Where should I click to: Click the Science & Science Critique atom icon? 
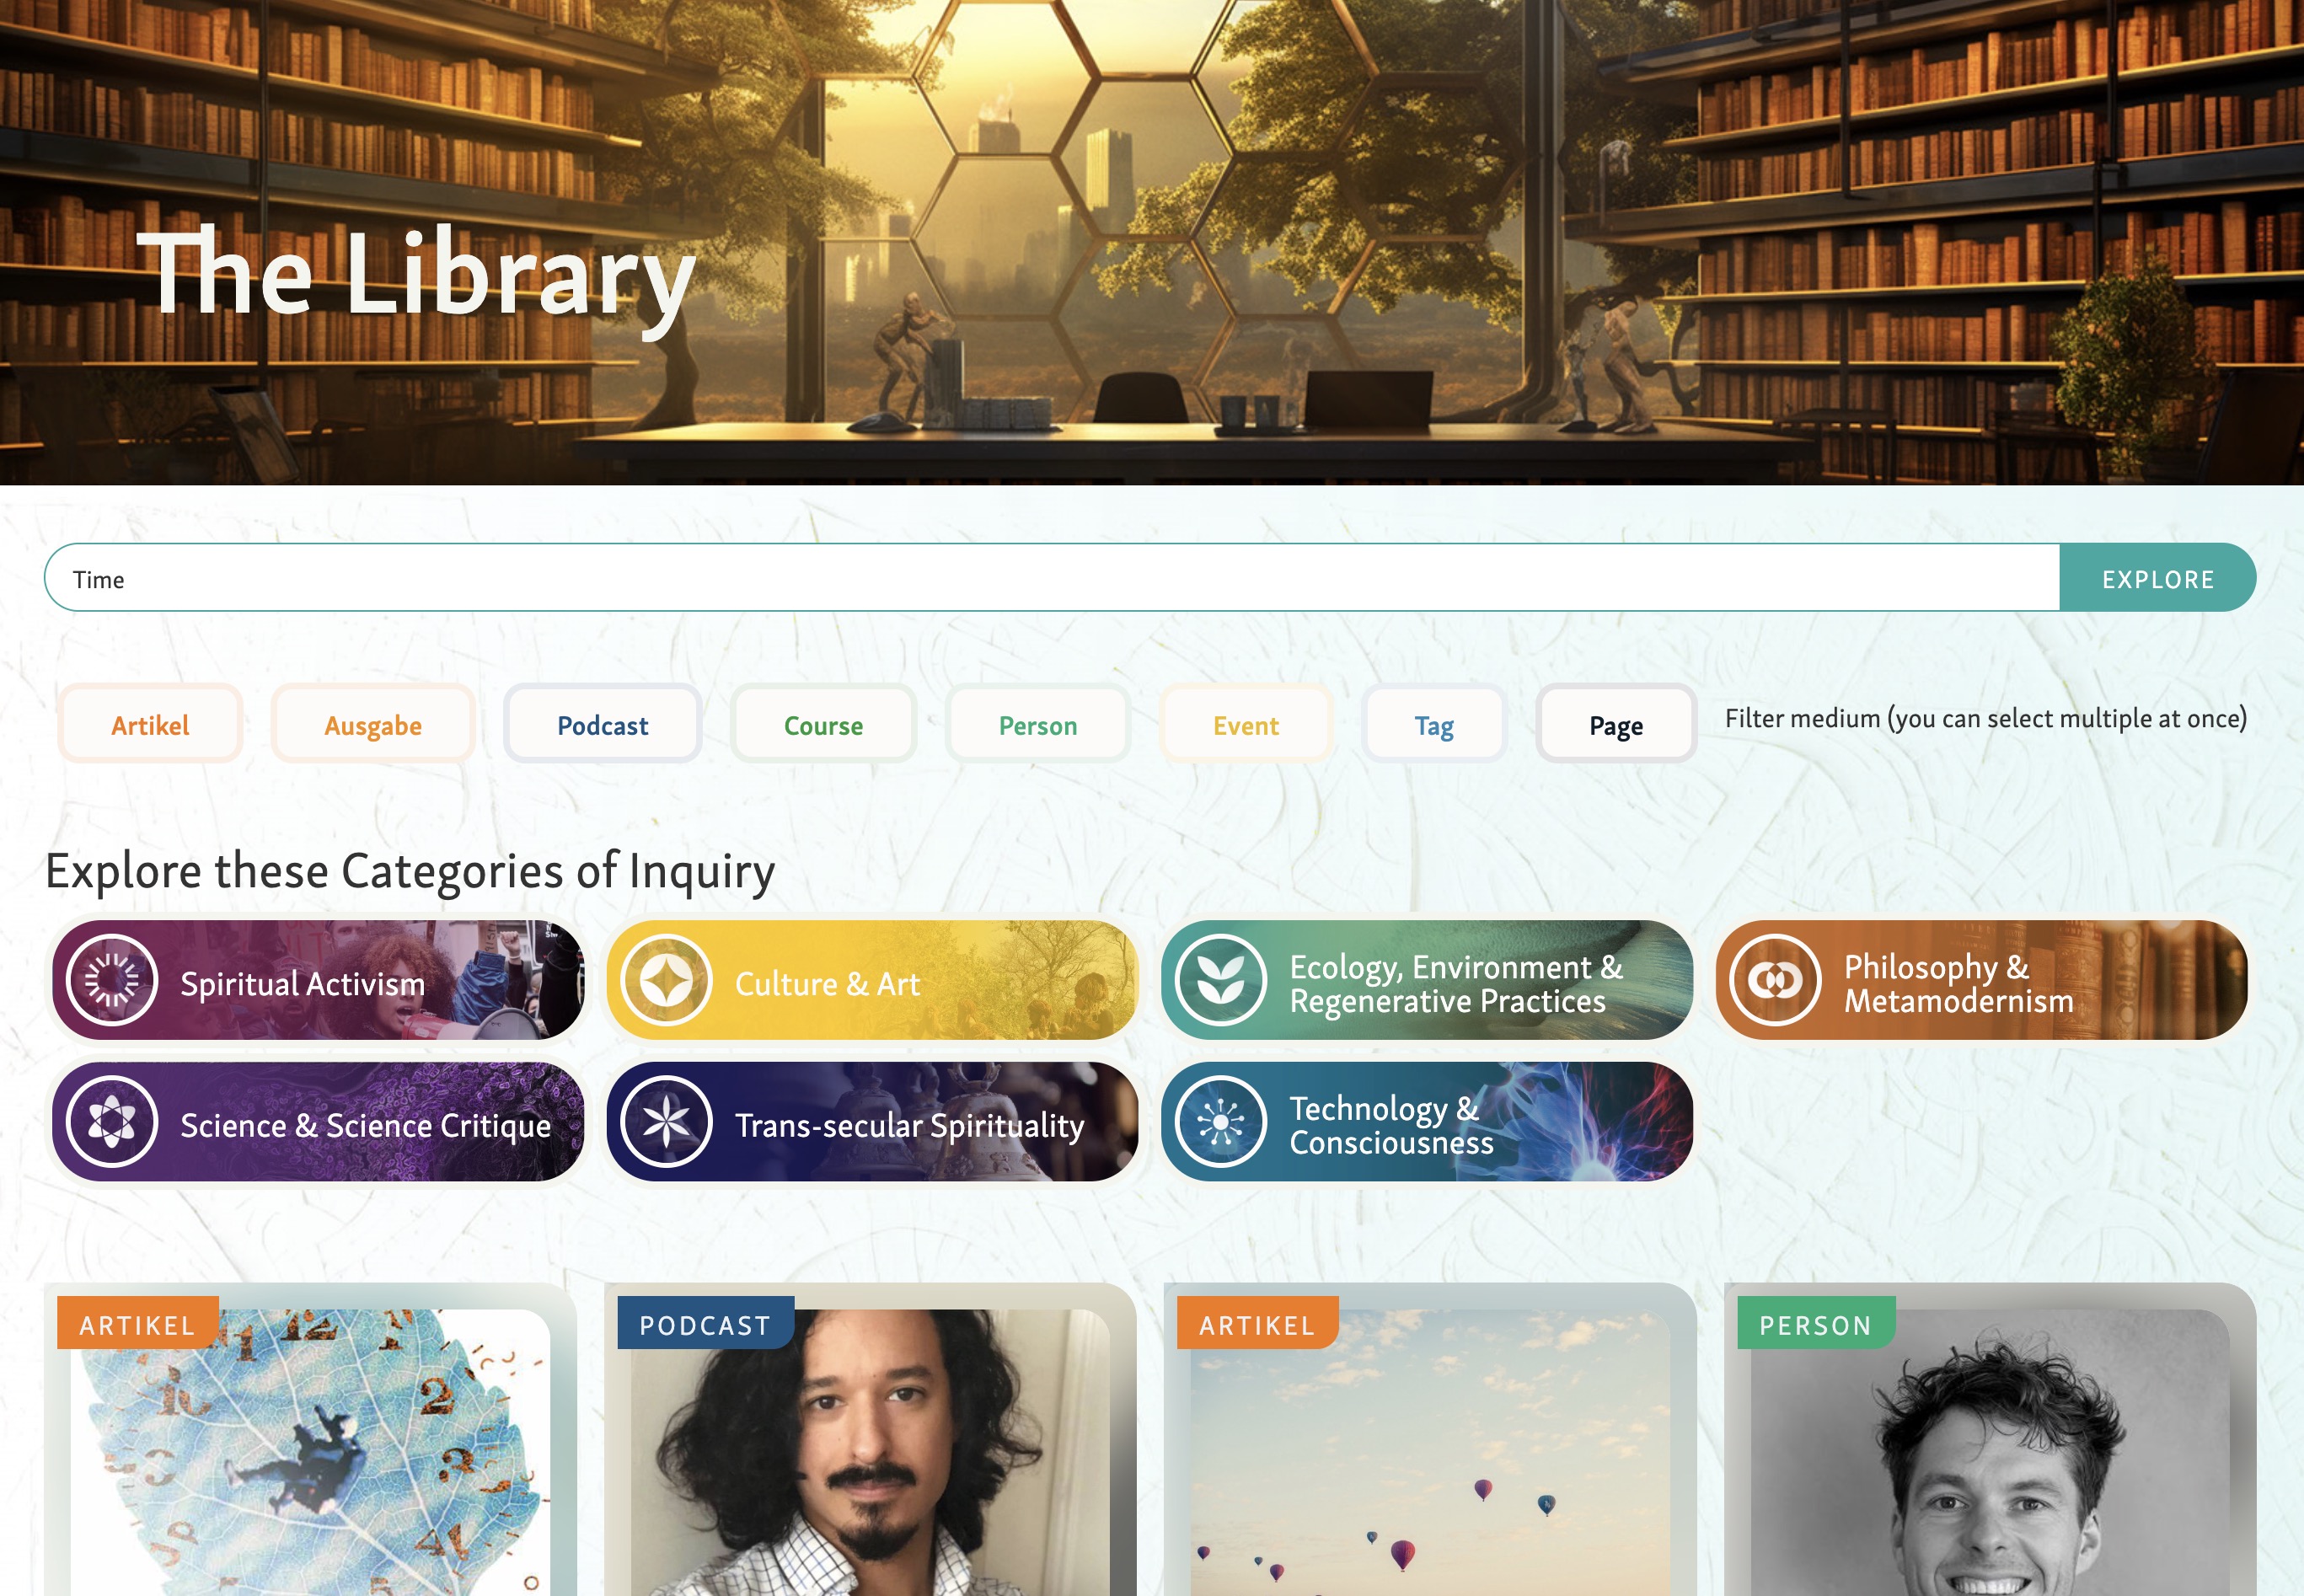(112, 1122)
